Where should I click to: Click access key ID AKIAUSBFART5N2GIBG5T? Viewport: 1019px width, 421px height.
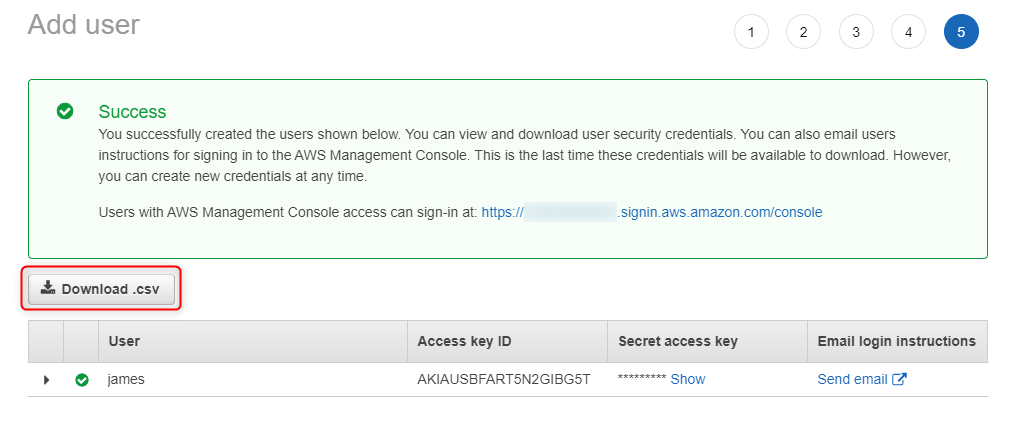[x=504, y=379]
